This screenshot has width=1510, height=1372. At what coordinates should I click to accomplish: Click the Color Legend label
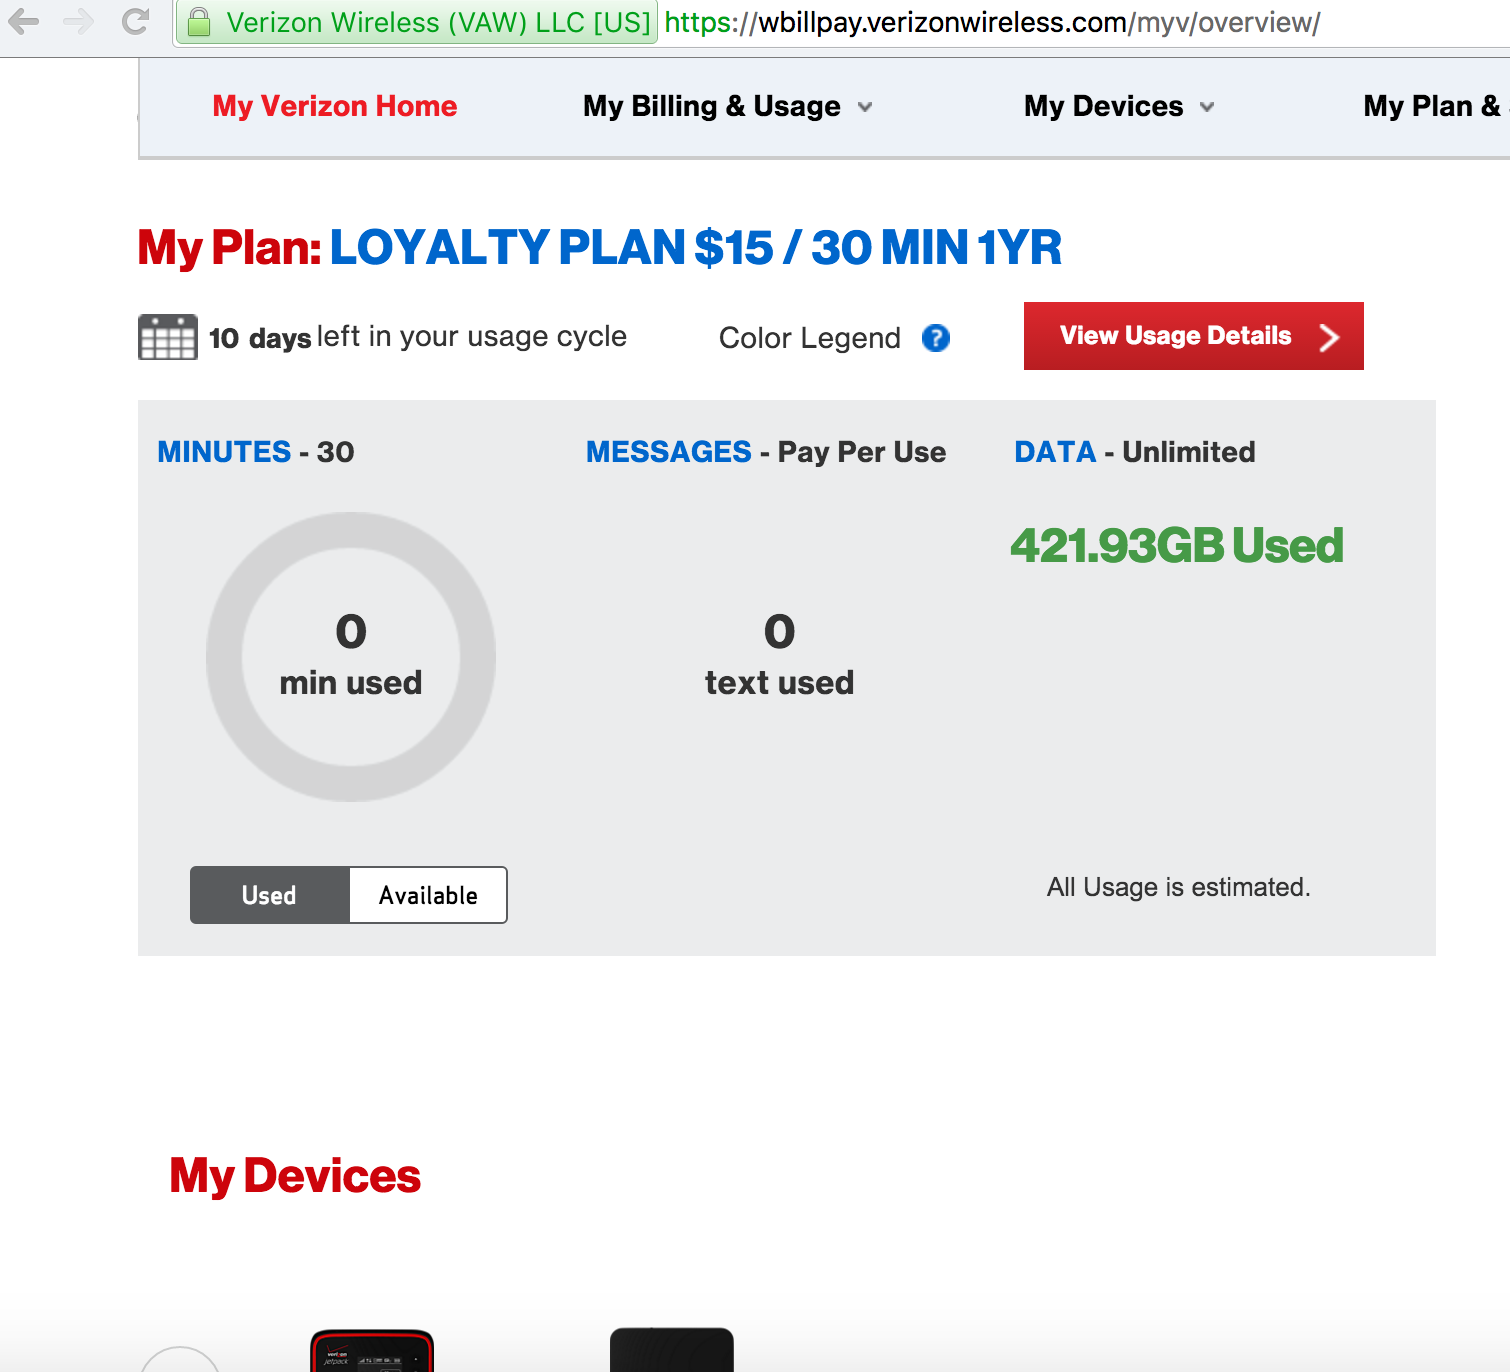(810, 338)
